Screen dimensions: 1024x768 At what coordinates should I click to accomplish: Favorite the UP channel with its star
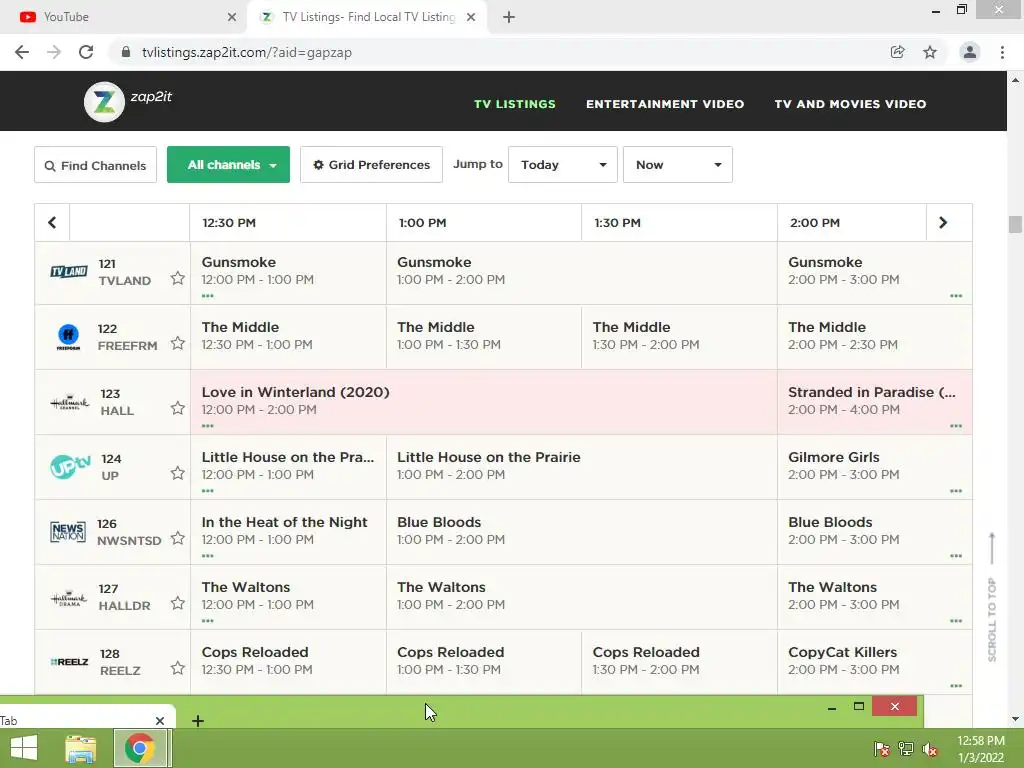(x=178, y=473)
